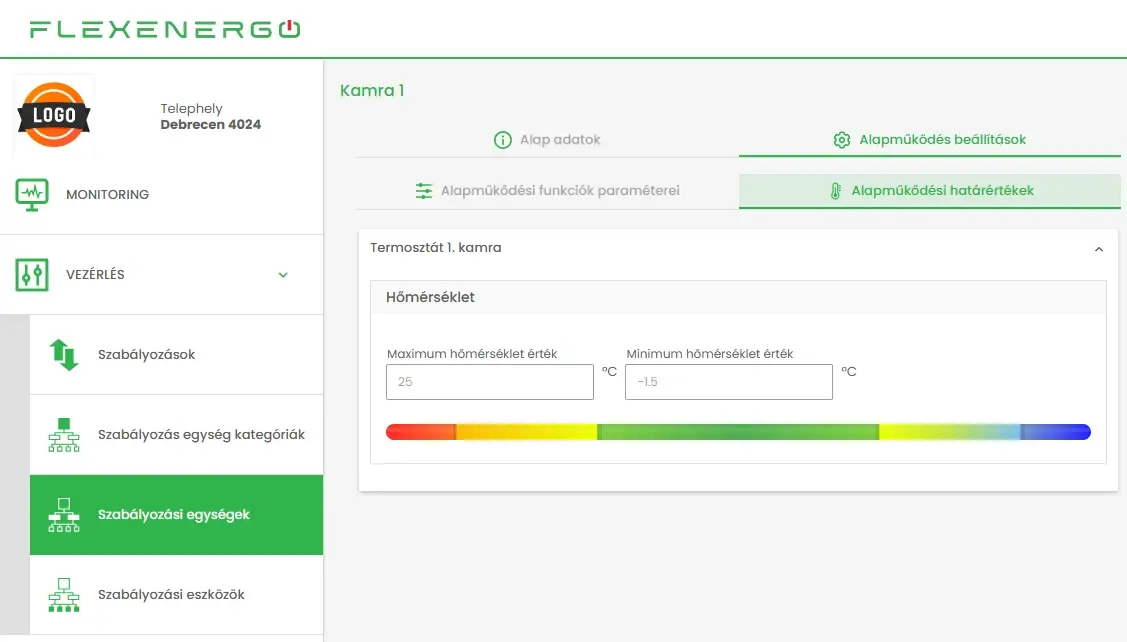This screenshot has width=1127, height=642.
Task: Collapse the Vezérlés menu with chevron
Action: pos(283,275)
